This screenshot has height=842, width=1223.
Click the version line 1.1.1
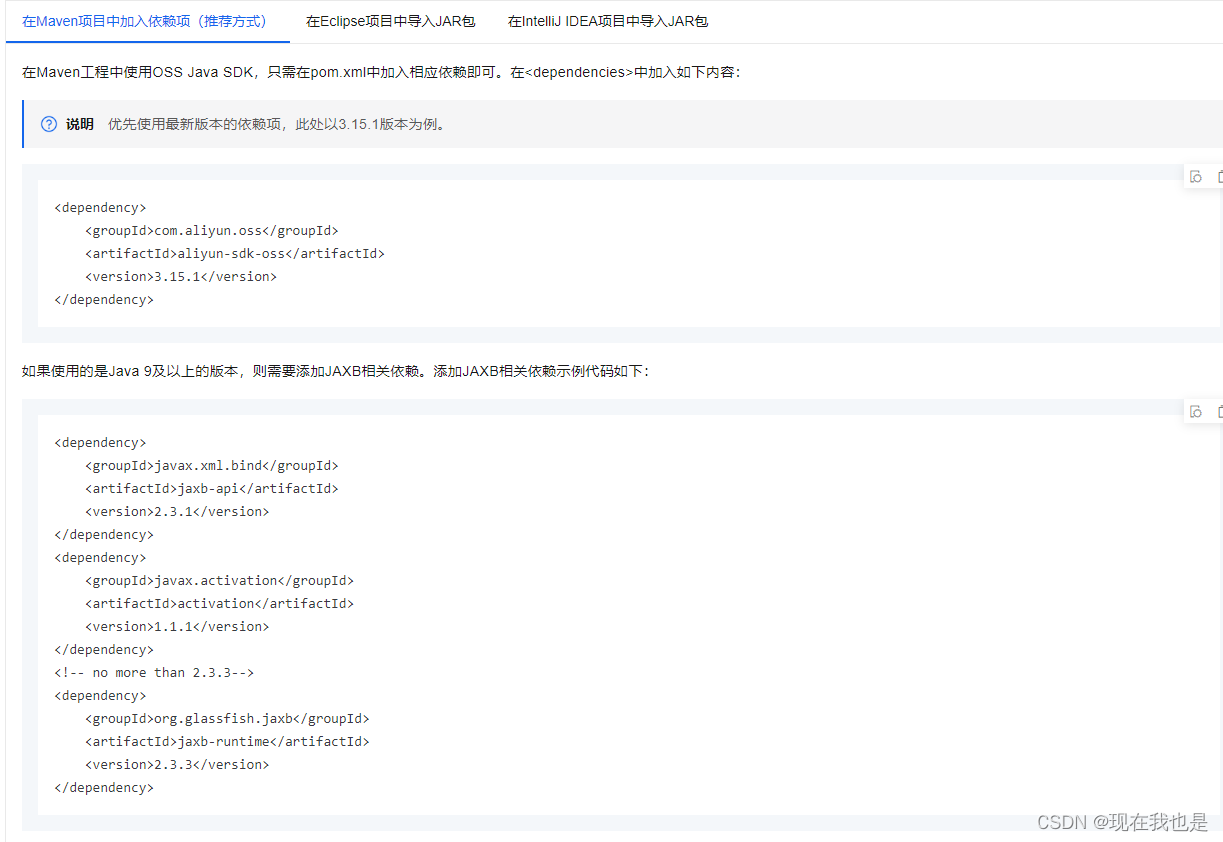click(x=177, y=626)
